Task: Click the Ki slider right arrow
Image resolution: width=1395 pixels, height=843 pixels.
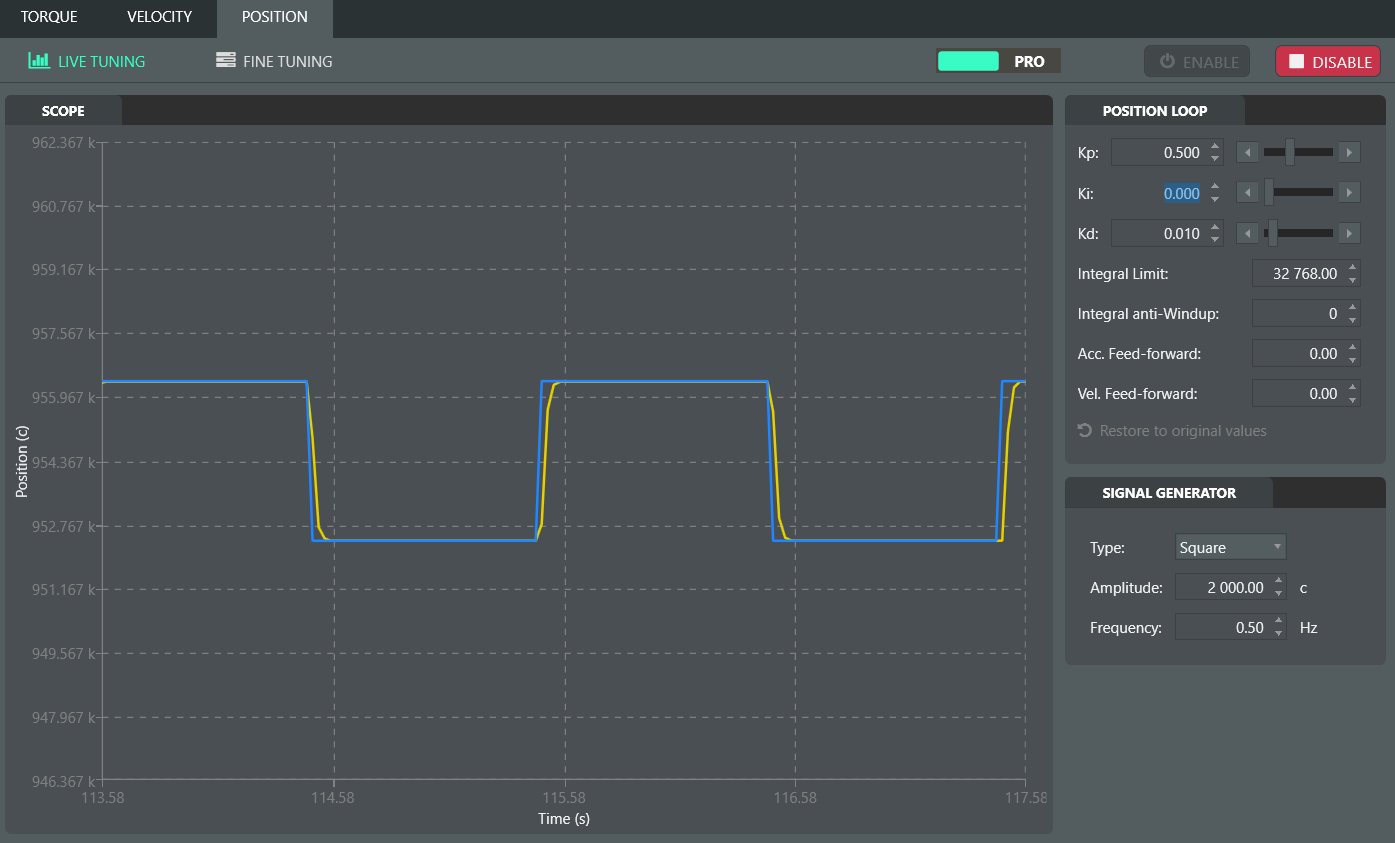Action: [x=1349, y=193]
